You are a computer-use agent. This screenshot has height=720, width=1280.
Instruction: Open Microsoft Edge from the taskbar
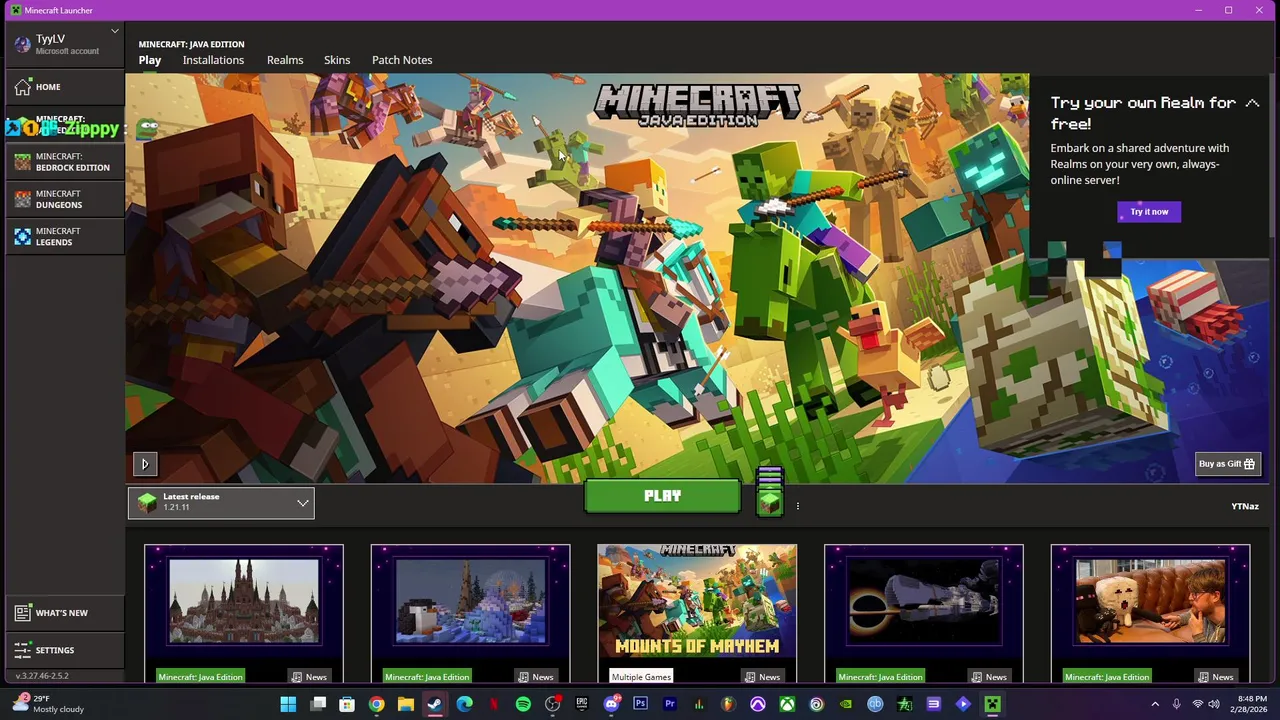point(464,704)
